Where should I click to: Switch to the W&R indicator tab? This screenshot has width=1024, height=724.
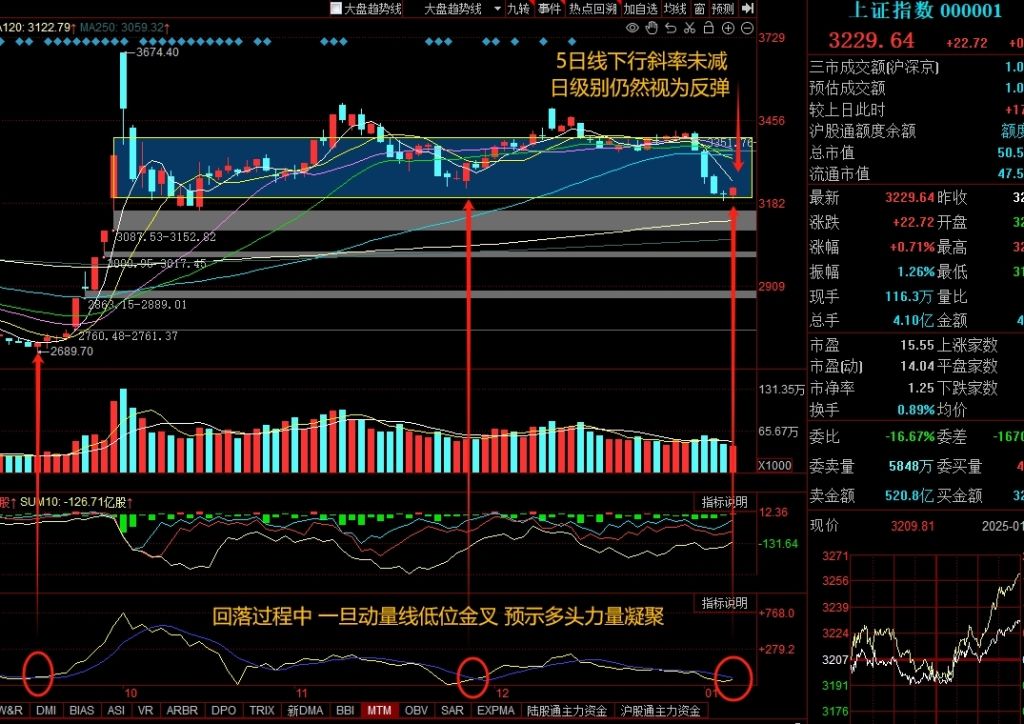tap(12, 710)
